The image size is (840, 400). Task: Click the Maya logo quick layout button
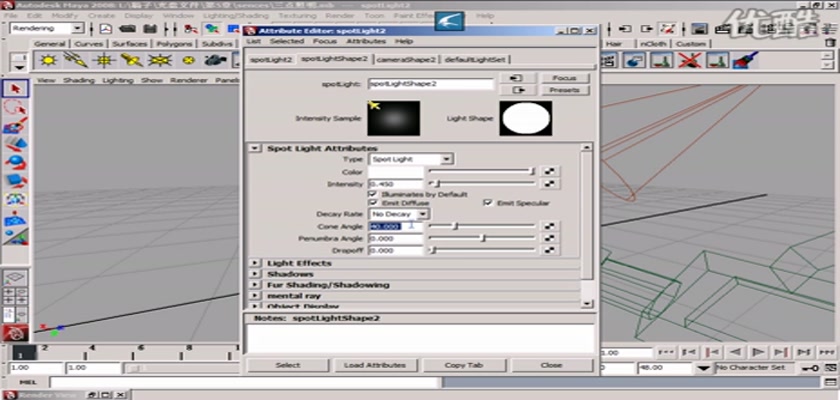pos(16,334)
